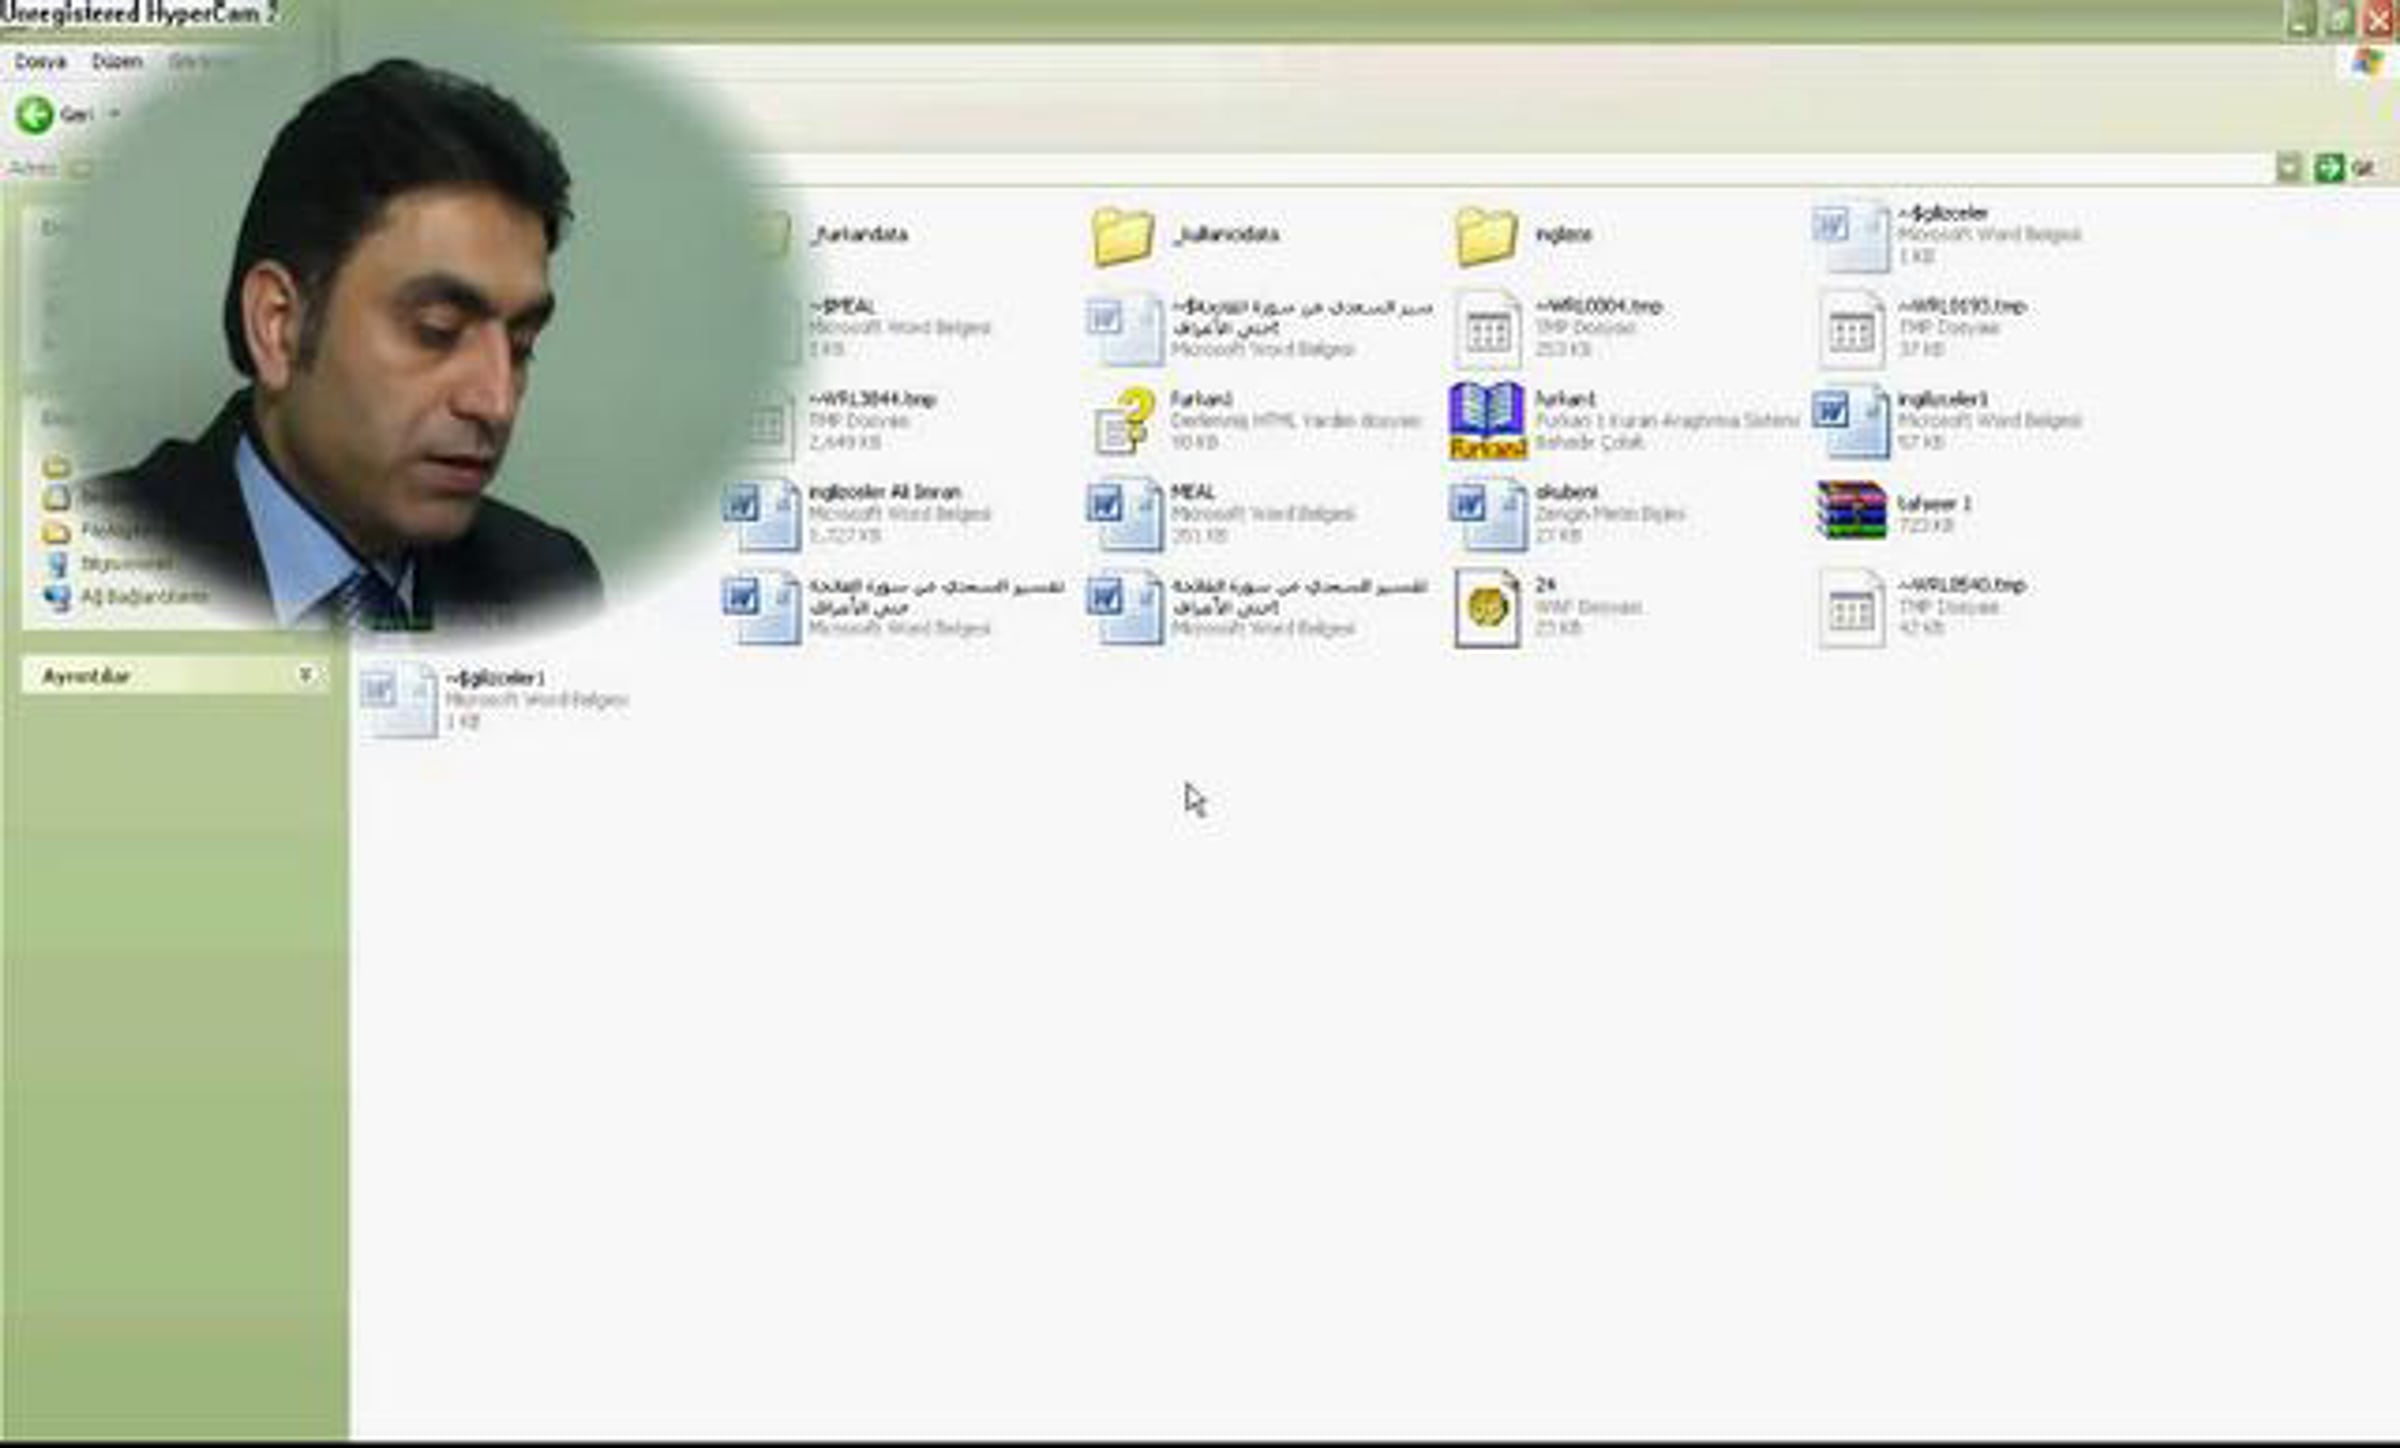Select the MEAL Word document without ~$ prefix
This screenshot has width=2400, height=1448.
1123,515
